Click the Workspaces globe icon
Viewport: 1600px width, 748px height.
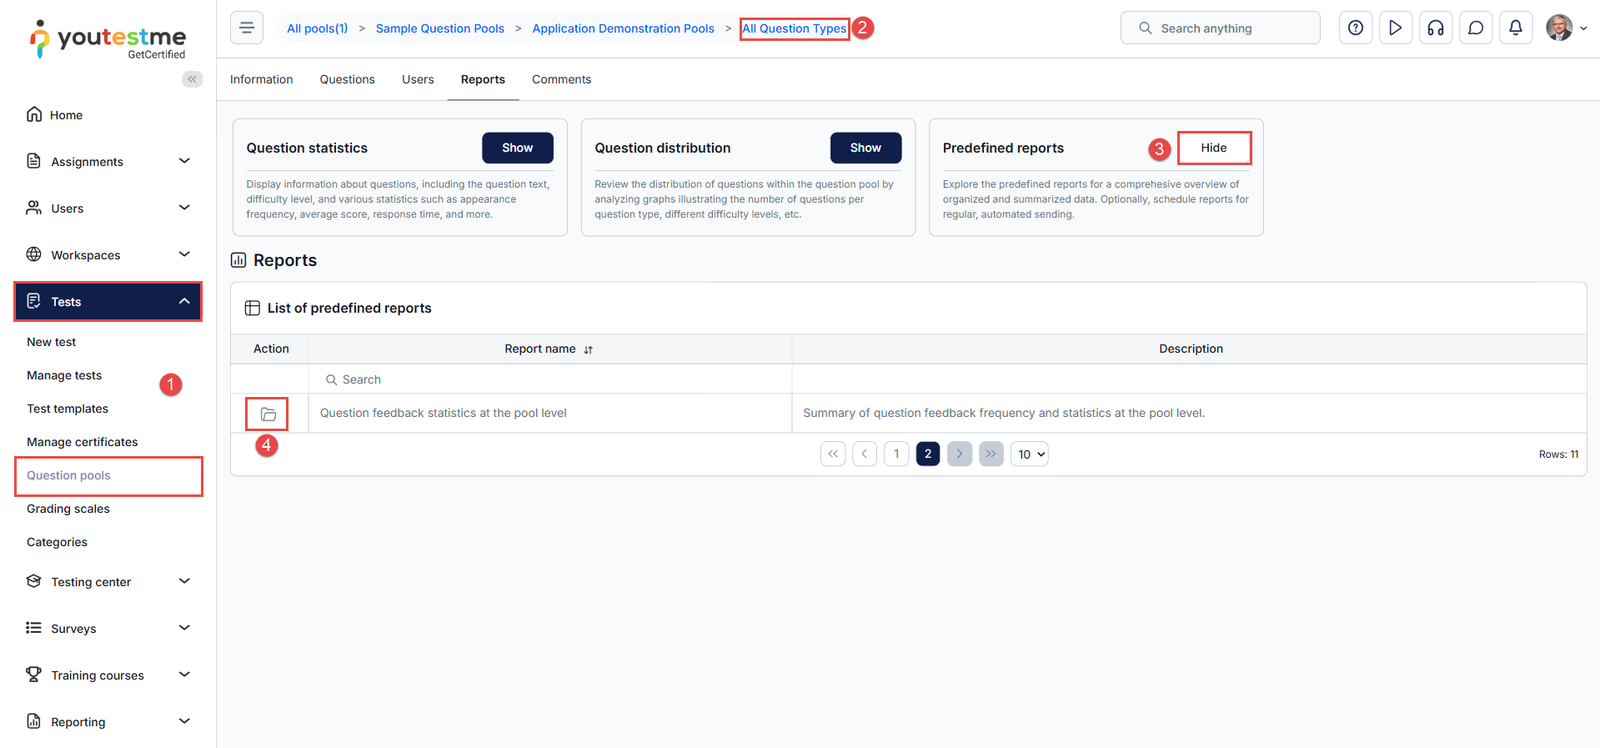[34, 254]
